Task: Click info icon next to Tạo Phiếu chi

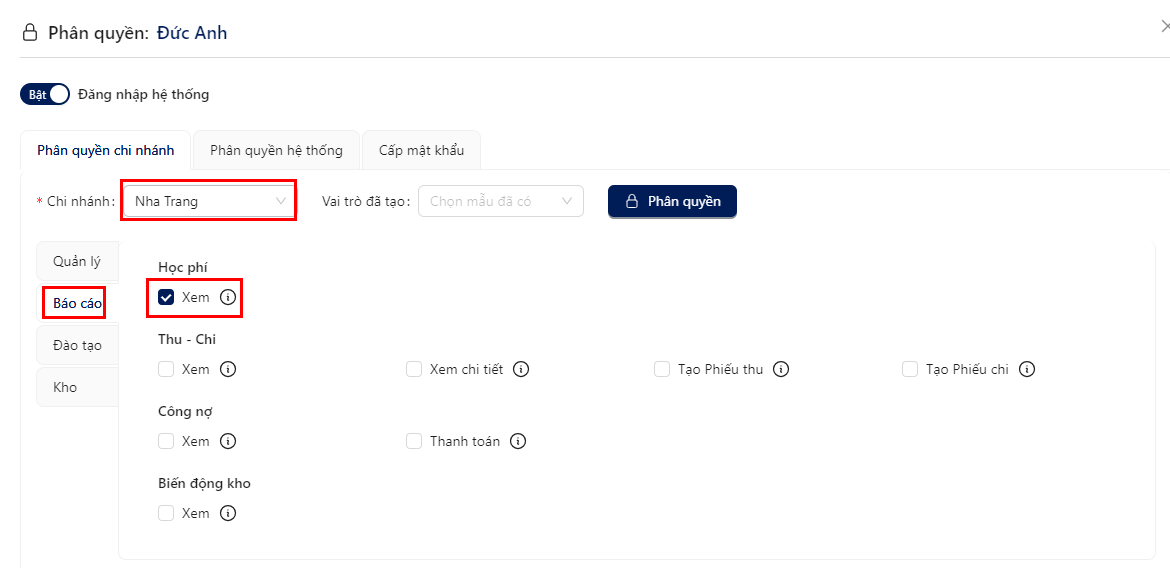Action: 1027,369
